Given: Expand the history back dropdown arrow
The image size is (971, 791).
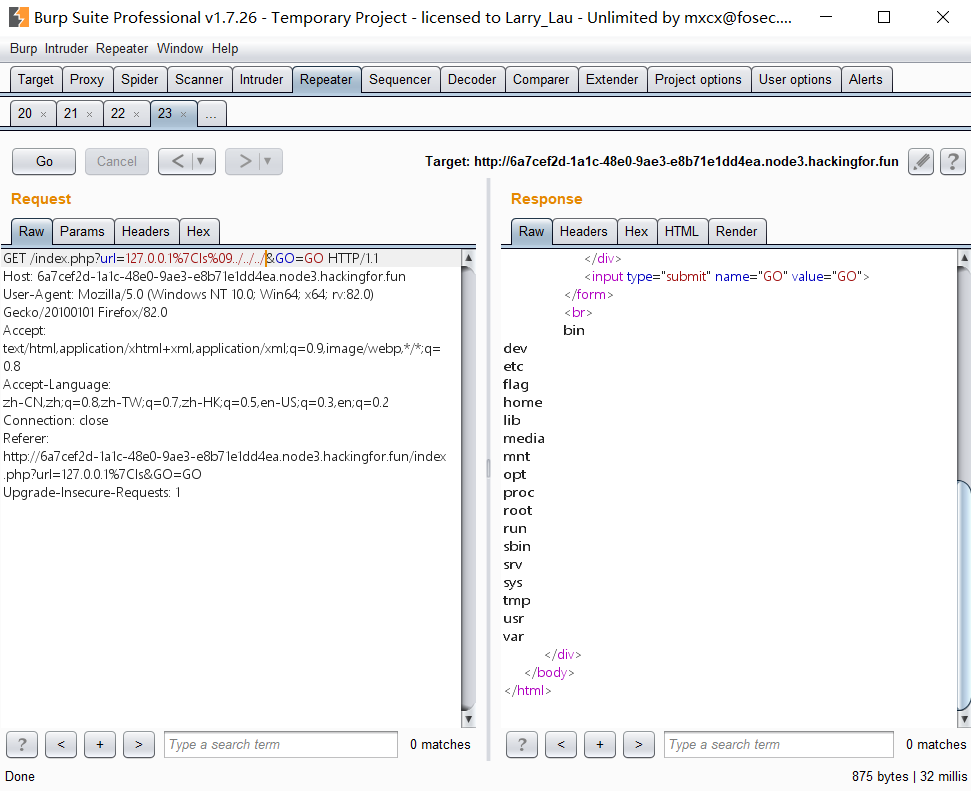Looking at the screenshot, I should pyautogui.click(x=200, y=162).
